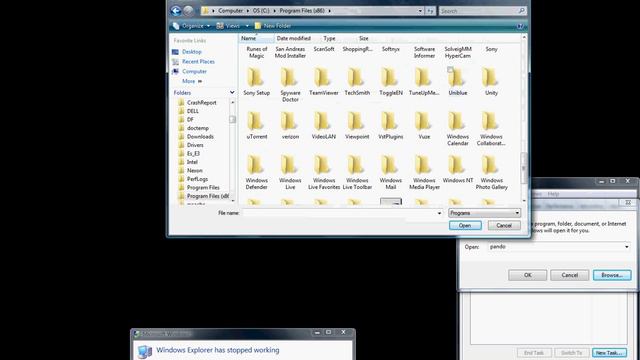This screenshot has width=640, height=360.
Task: Select the VideoLAN folder
Action: [323, 126]
